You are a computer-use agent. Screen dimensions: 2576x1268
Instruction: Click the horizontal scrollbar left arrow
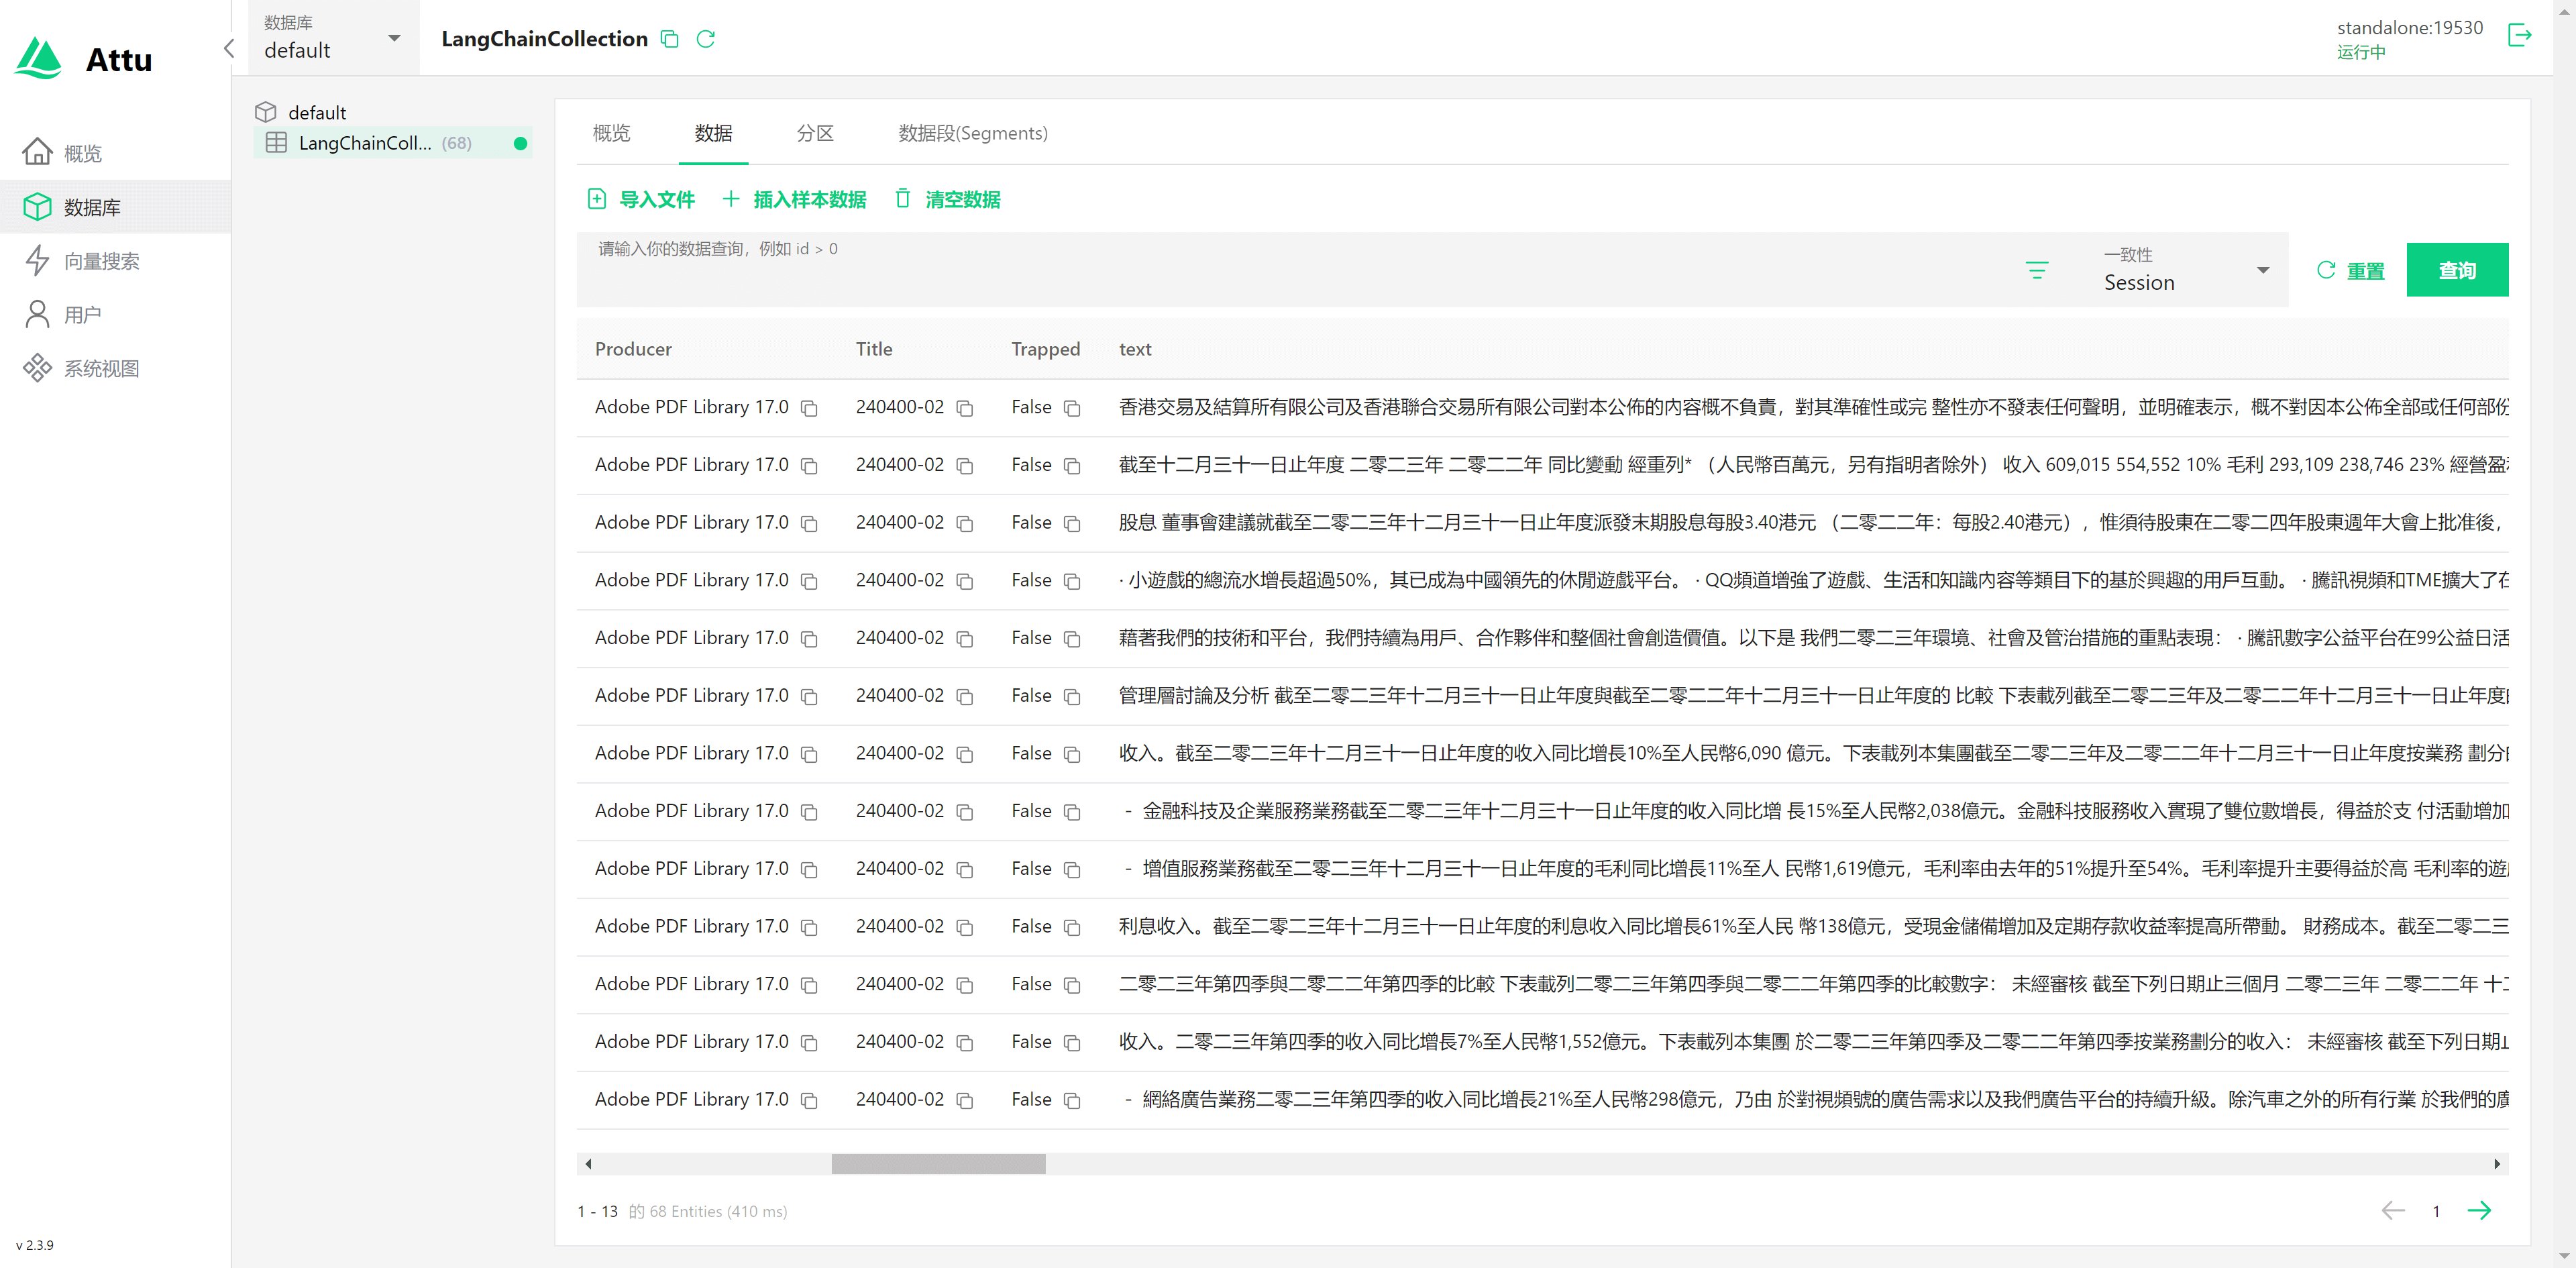click(x=588, y=1163)
